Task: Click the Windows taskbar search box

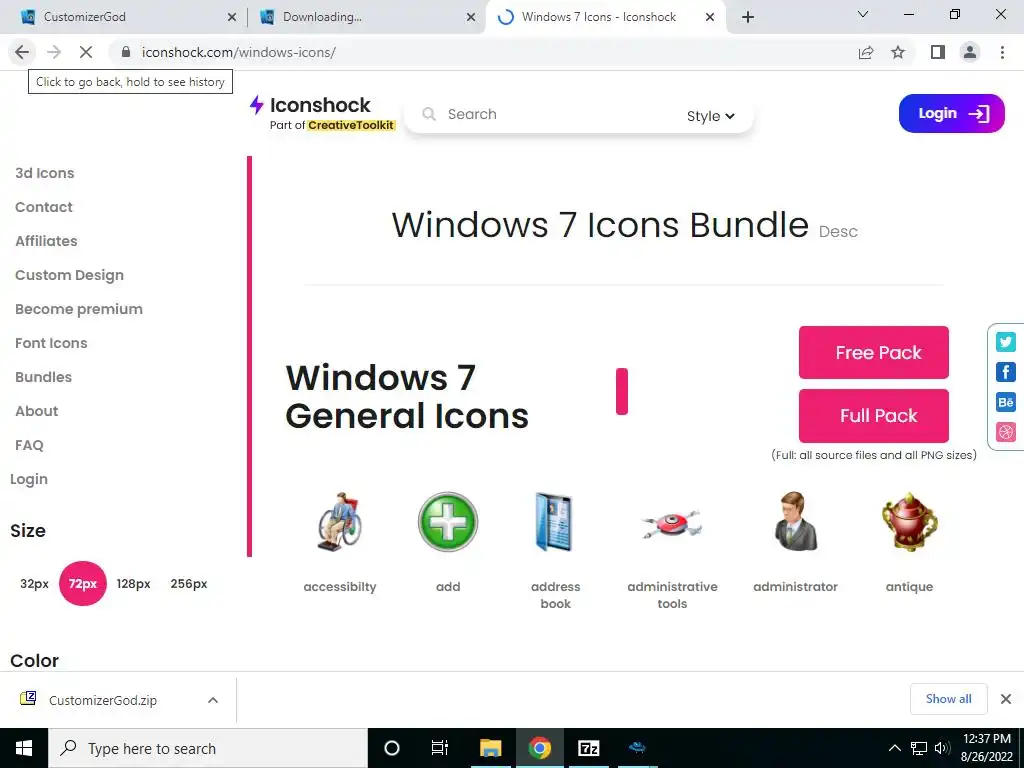Action: [208, 748]
